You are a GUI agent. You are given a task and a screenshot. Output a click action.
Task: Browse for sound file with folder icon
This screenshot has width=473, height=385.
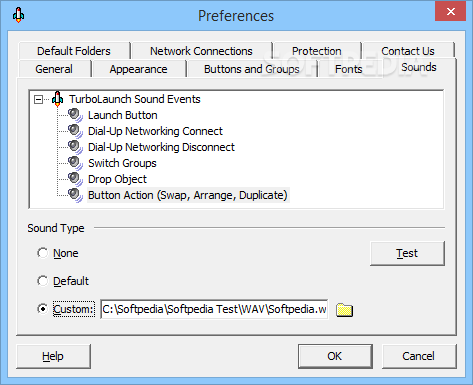[344, 310]
